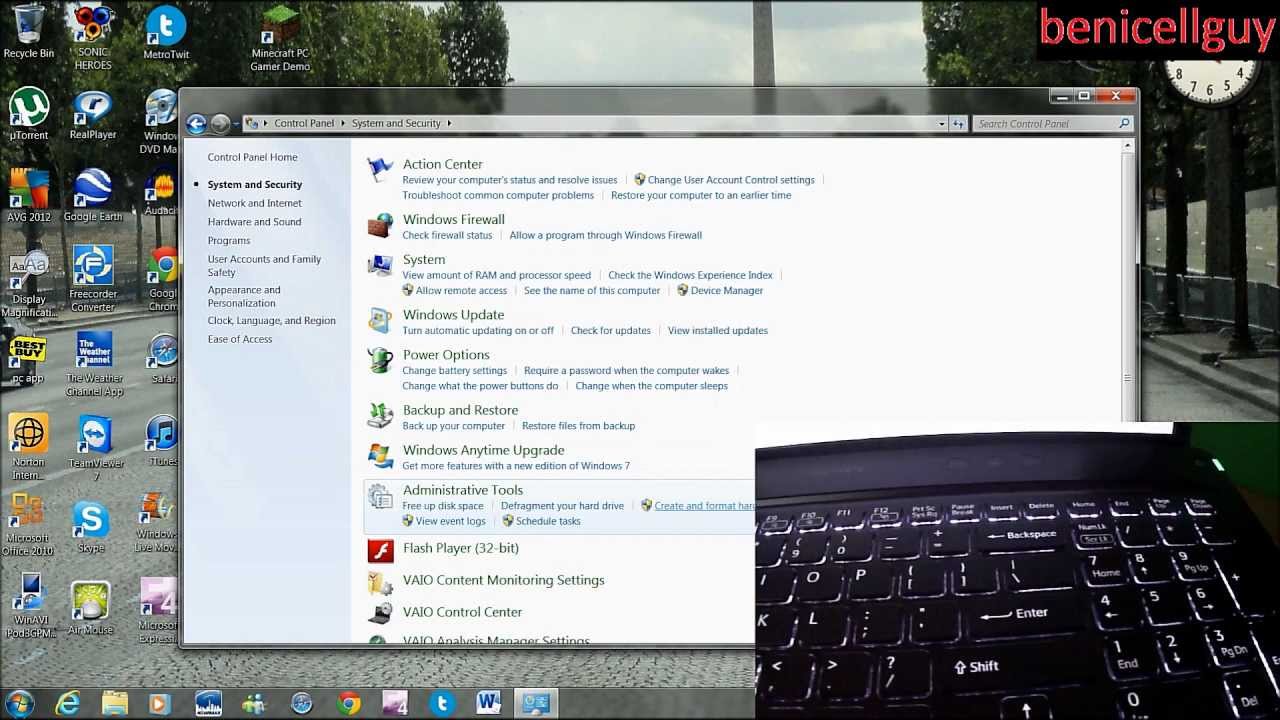The height and width of the screenshot is (720, 1280).
Task: Select Control Panel Home in sidebar
Action: 252,157
